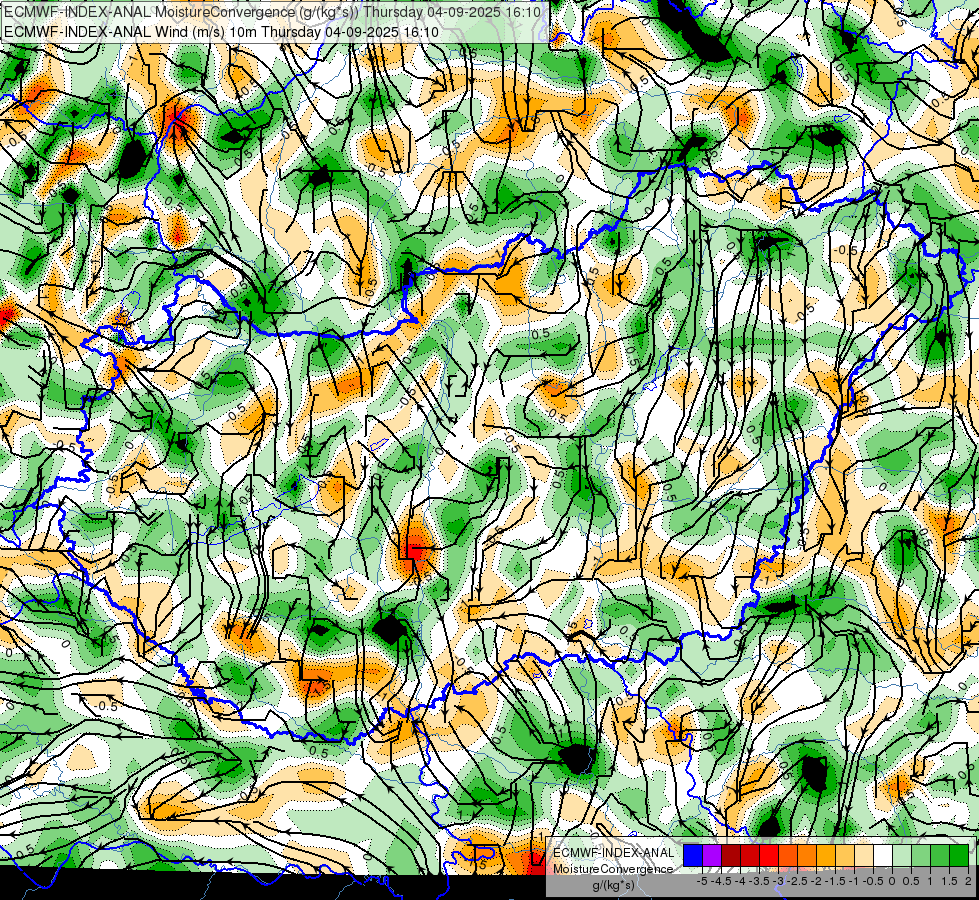Click the Wind (m/s) 10m title line
The image size is (979, 900).
pos(221,32)
